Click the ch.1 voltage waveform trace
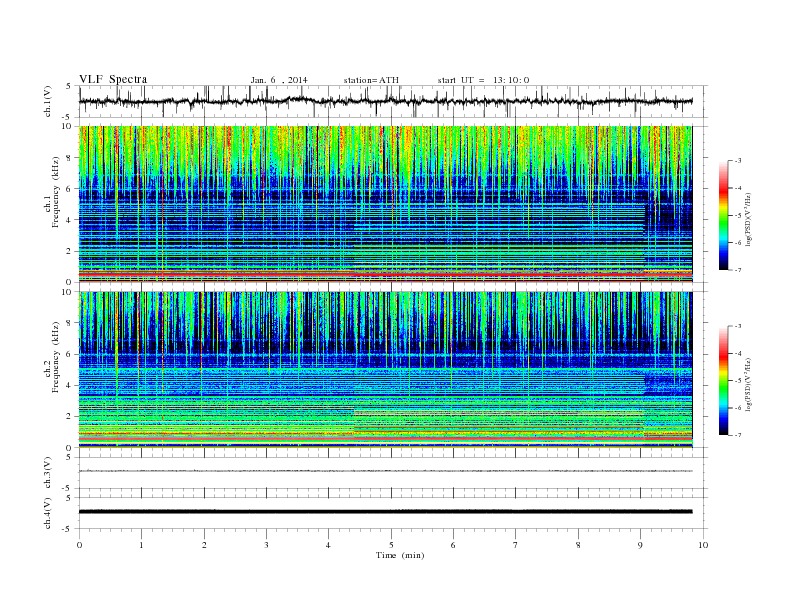The height and width of the screenshot is (612, 792). (x=385, y=101)
